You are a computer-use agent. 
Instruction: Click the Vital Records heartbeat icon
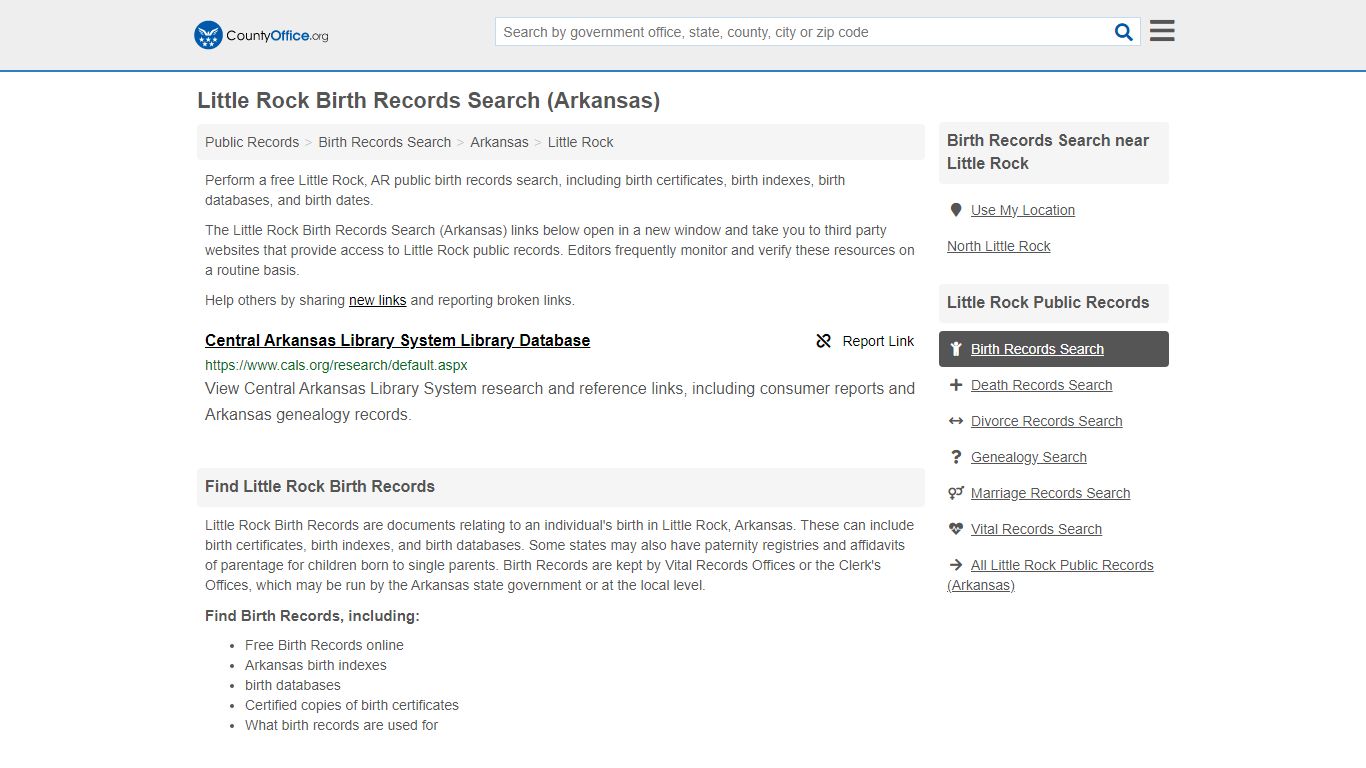click(956, 529)
